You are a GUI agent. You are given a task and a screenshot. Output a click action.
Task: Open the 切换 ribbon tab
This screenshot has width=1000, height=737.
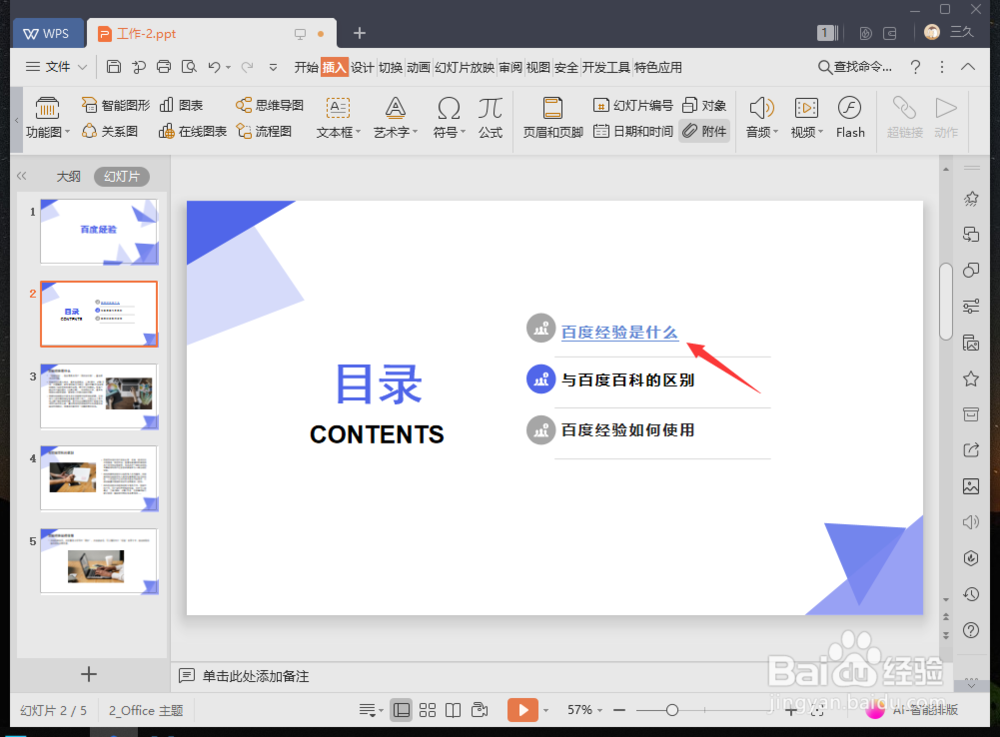click(x=390, y=67)
